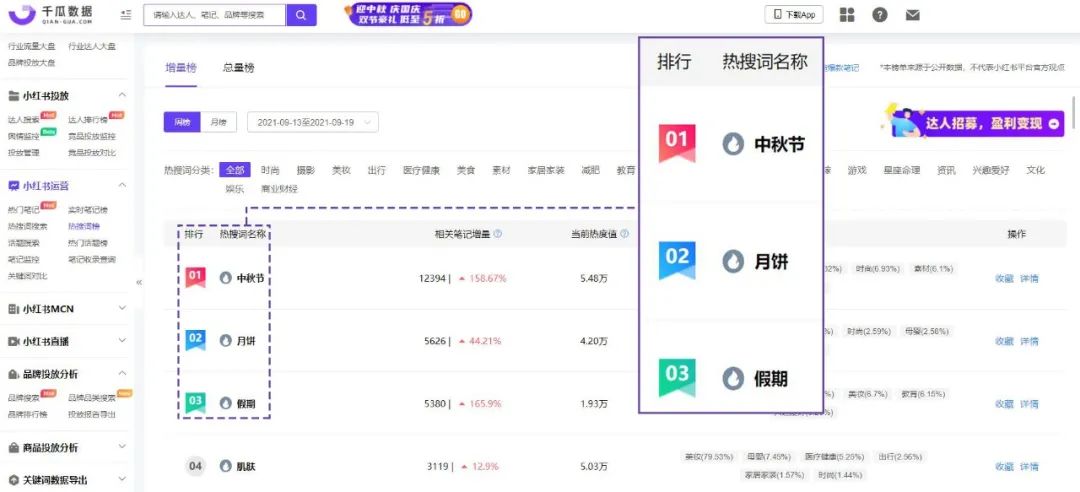Click 详情 for the 中秋节 row
Viewport: 1080px width, 492px height.
[x=1029, y=278]
